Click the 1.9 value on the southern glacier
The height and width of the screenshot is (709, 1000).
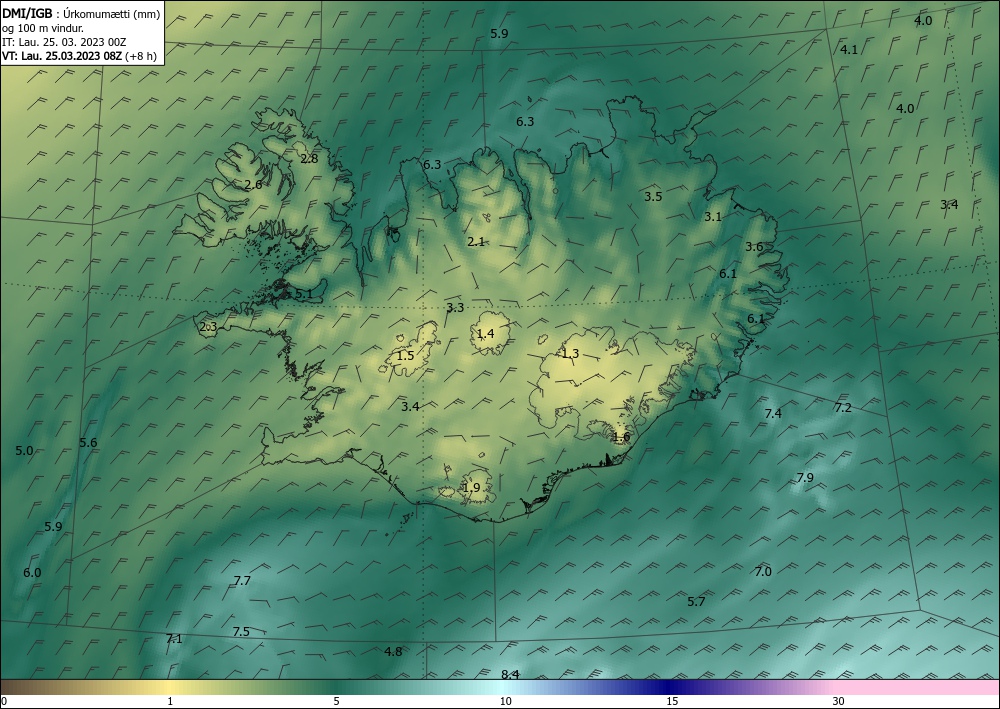(471, 488)
